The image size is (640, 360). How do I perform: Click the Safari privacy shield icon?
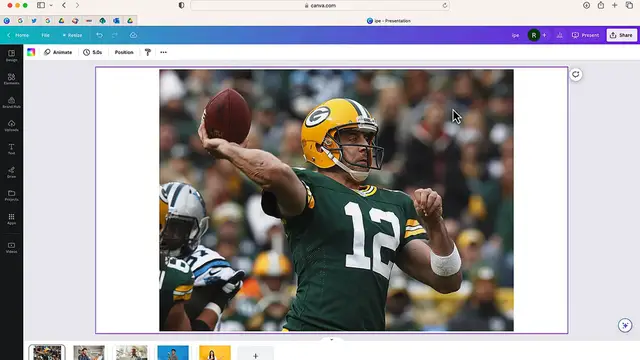tap(182, 5)
